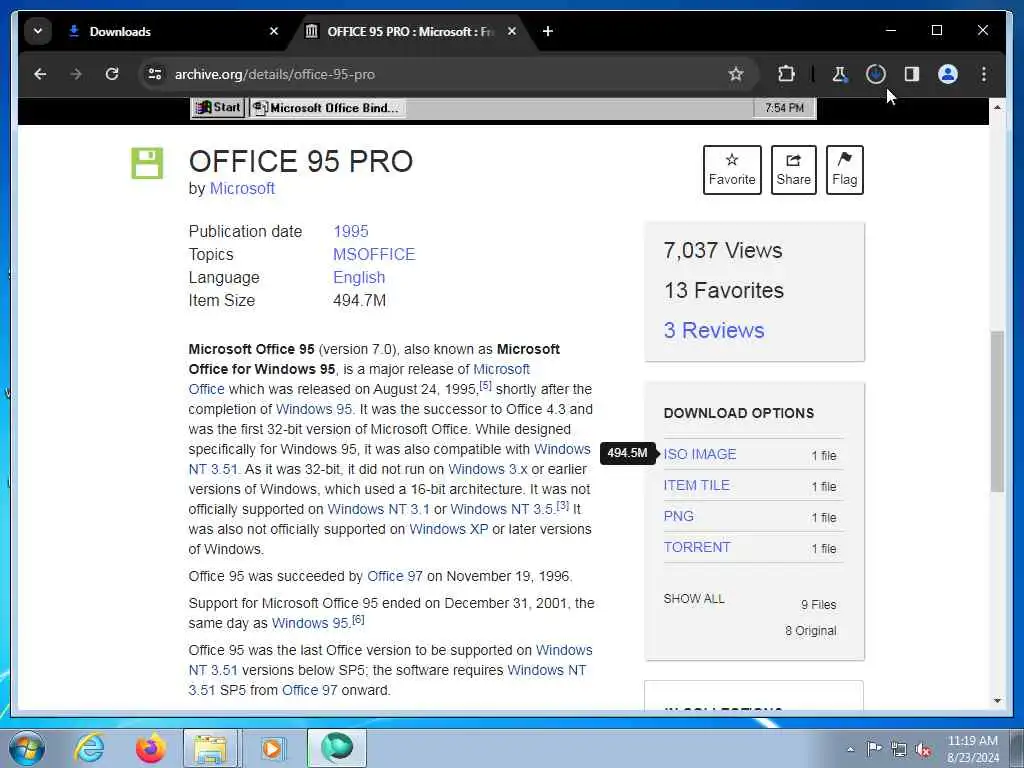
Task: Select the active browser taskbar icon
Action: pos(337,748)
